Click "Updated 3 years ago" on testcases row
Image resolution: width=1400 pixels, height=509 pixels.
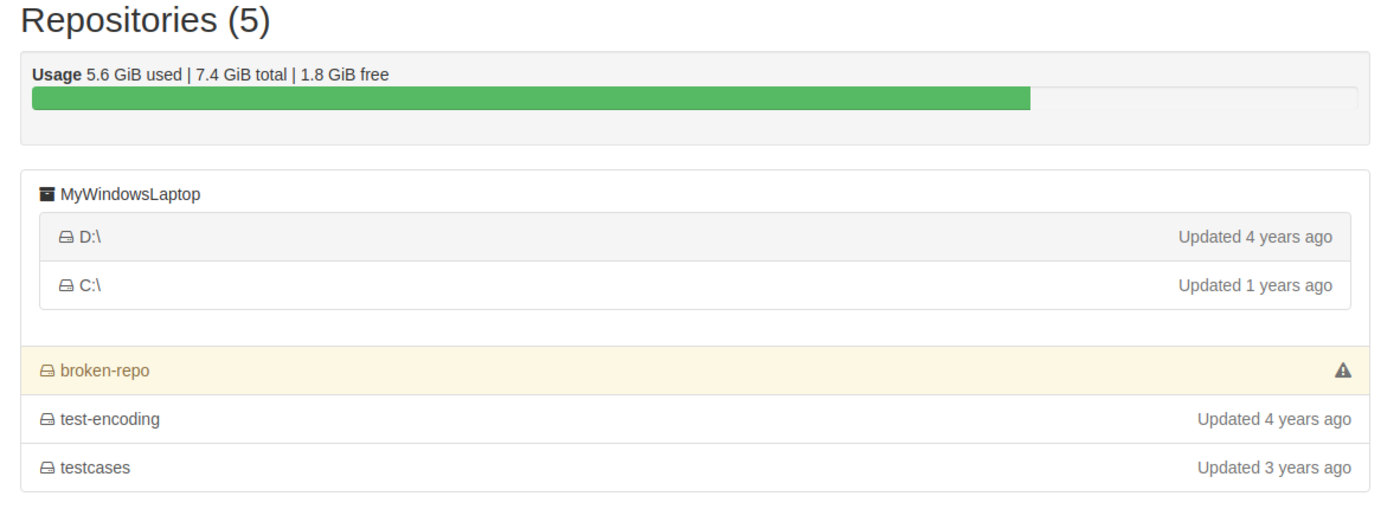[1274, 468]
